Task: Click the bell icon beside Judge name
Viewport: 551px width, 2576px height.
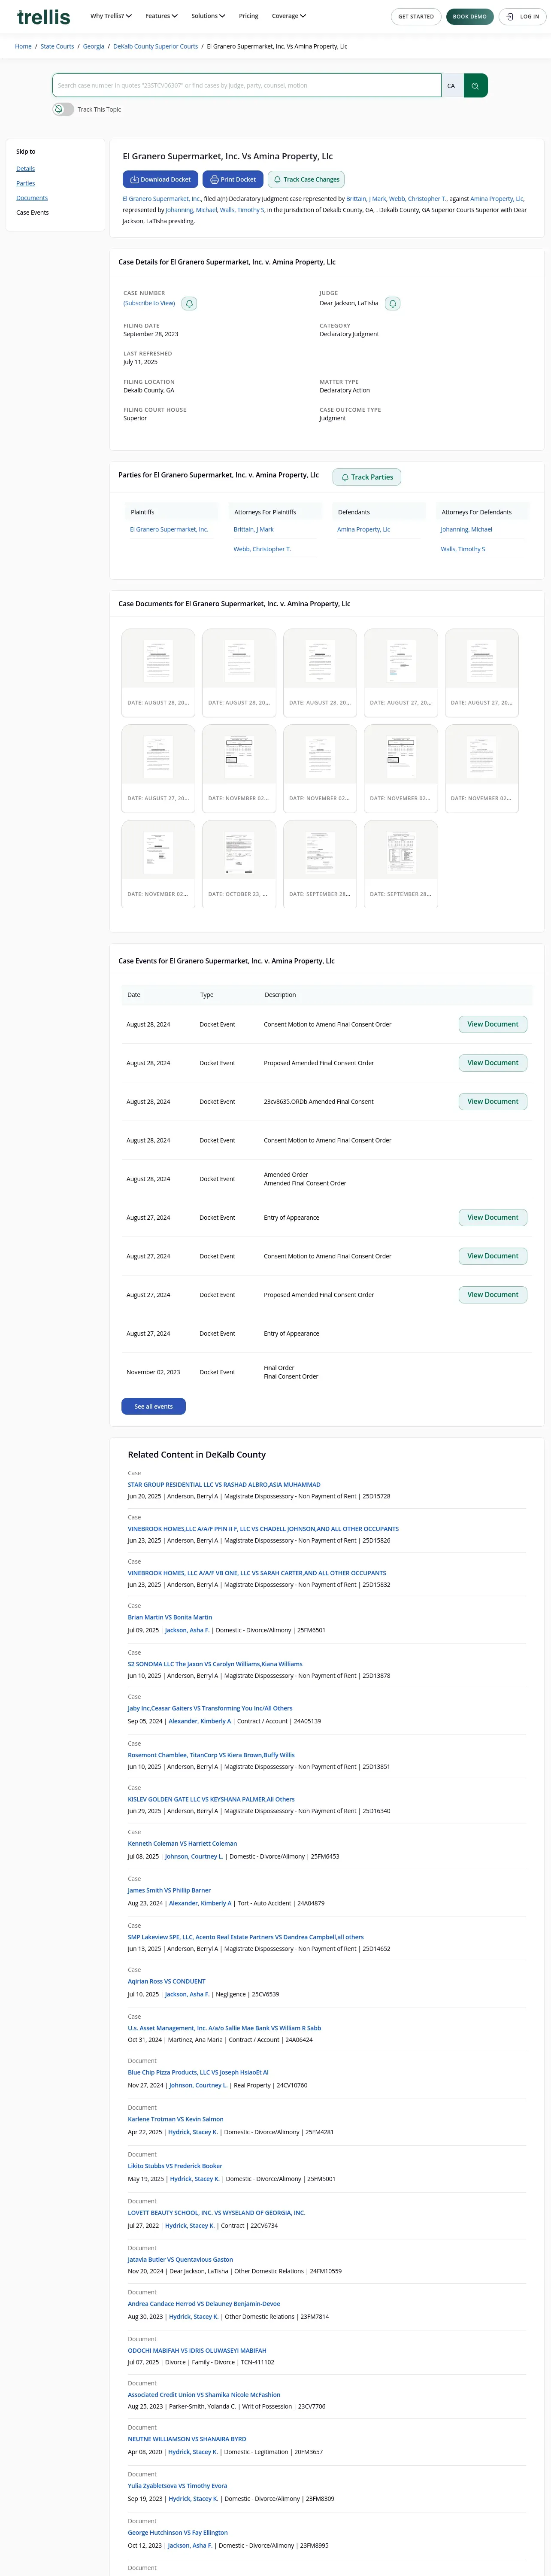Action: (393, 303)
